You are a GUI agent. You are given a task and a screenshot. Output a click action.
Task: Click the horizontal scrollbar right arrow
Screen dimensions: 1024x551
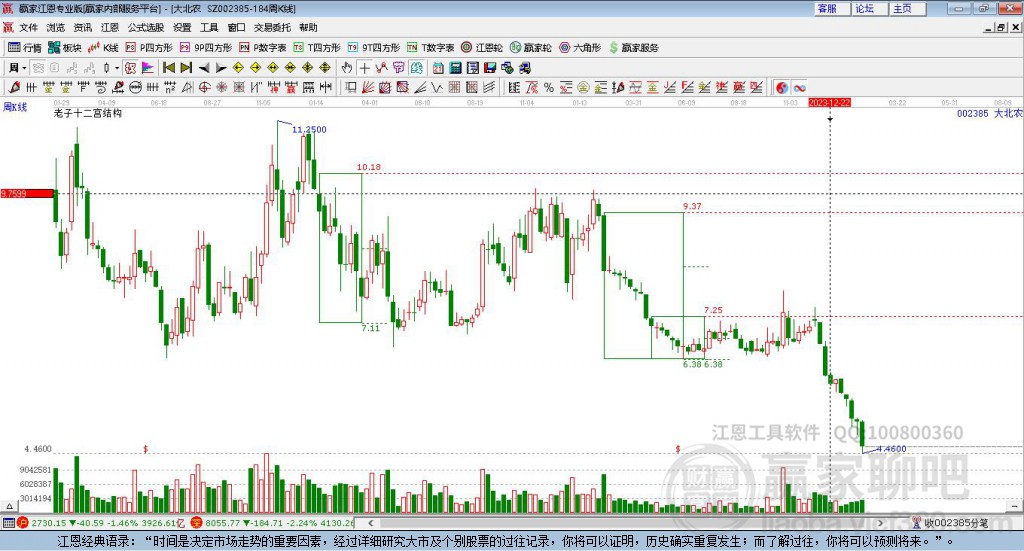point(880,523)
